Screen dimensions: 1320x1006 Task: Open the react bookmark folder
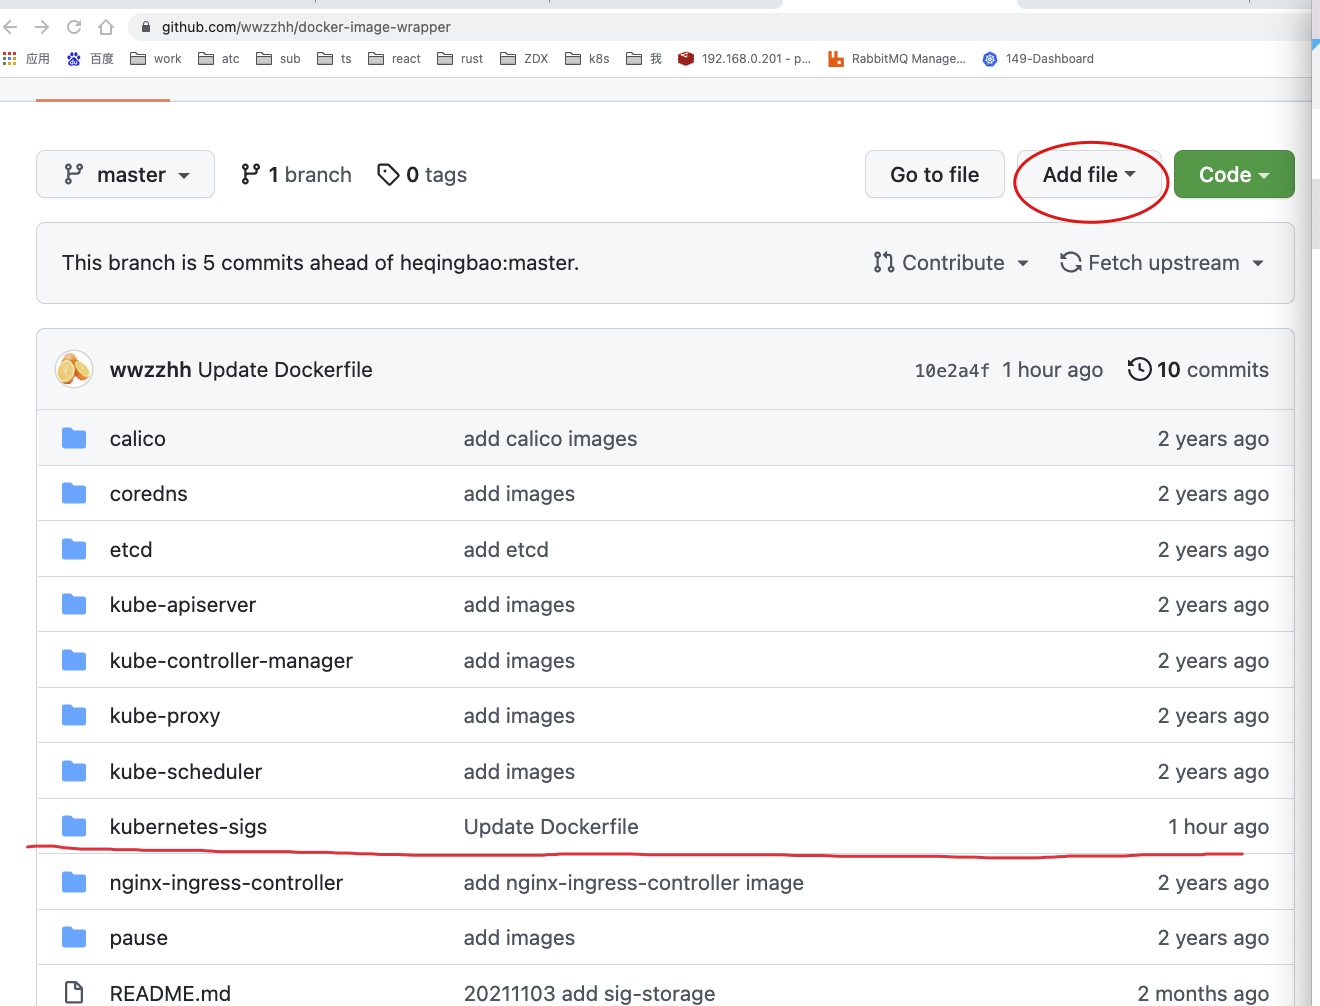click(x=394, y=59)
